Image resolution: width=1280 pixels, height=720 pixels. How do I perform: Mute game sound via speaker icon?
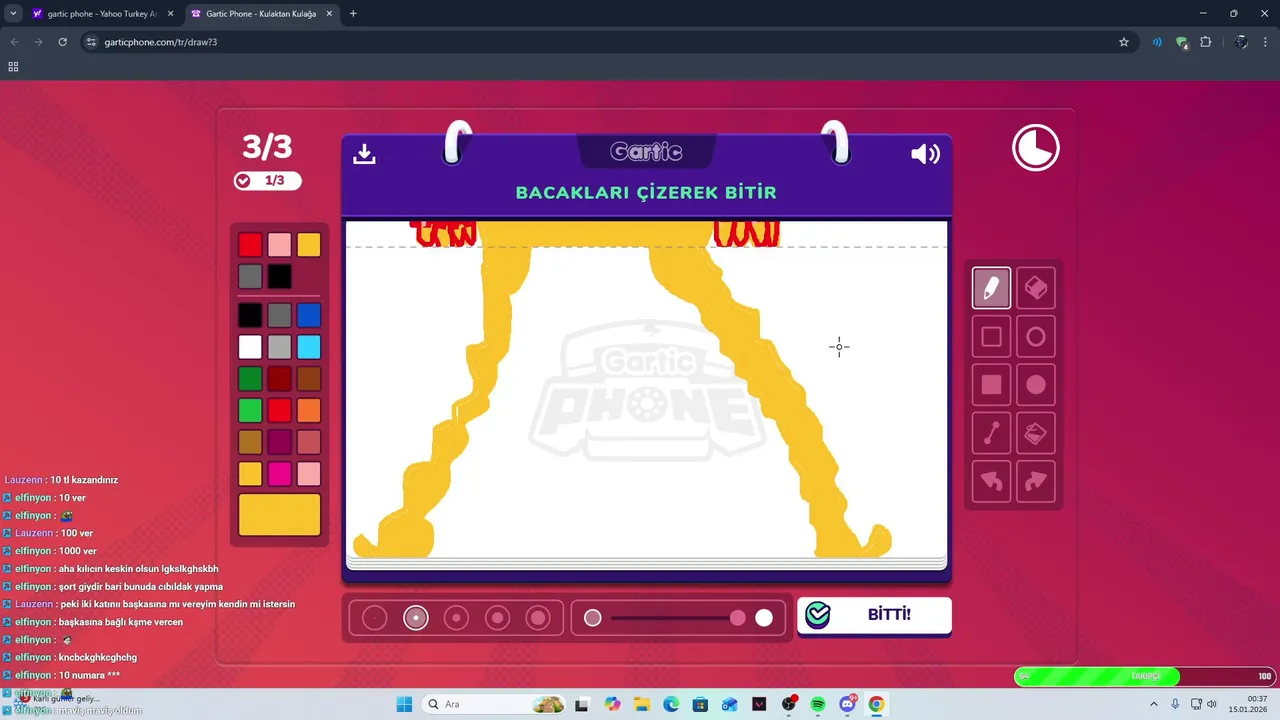pos(925,153)
